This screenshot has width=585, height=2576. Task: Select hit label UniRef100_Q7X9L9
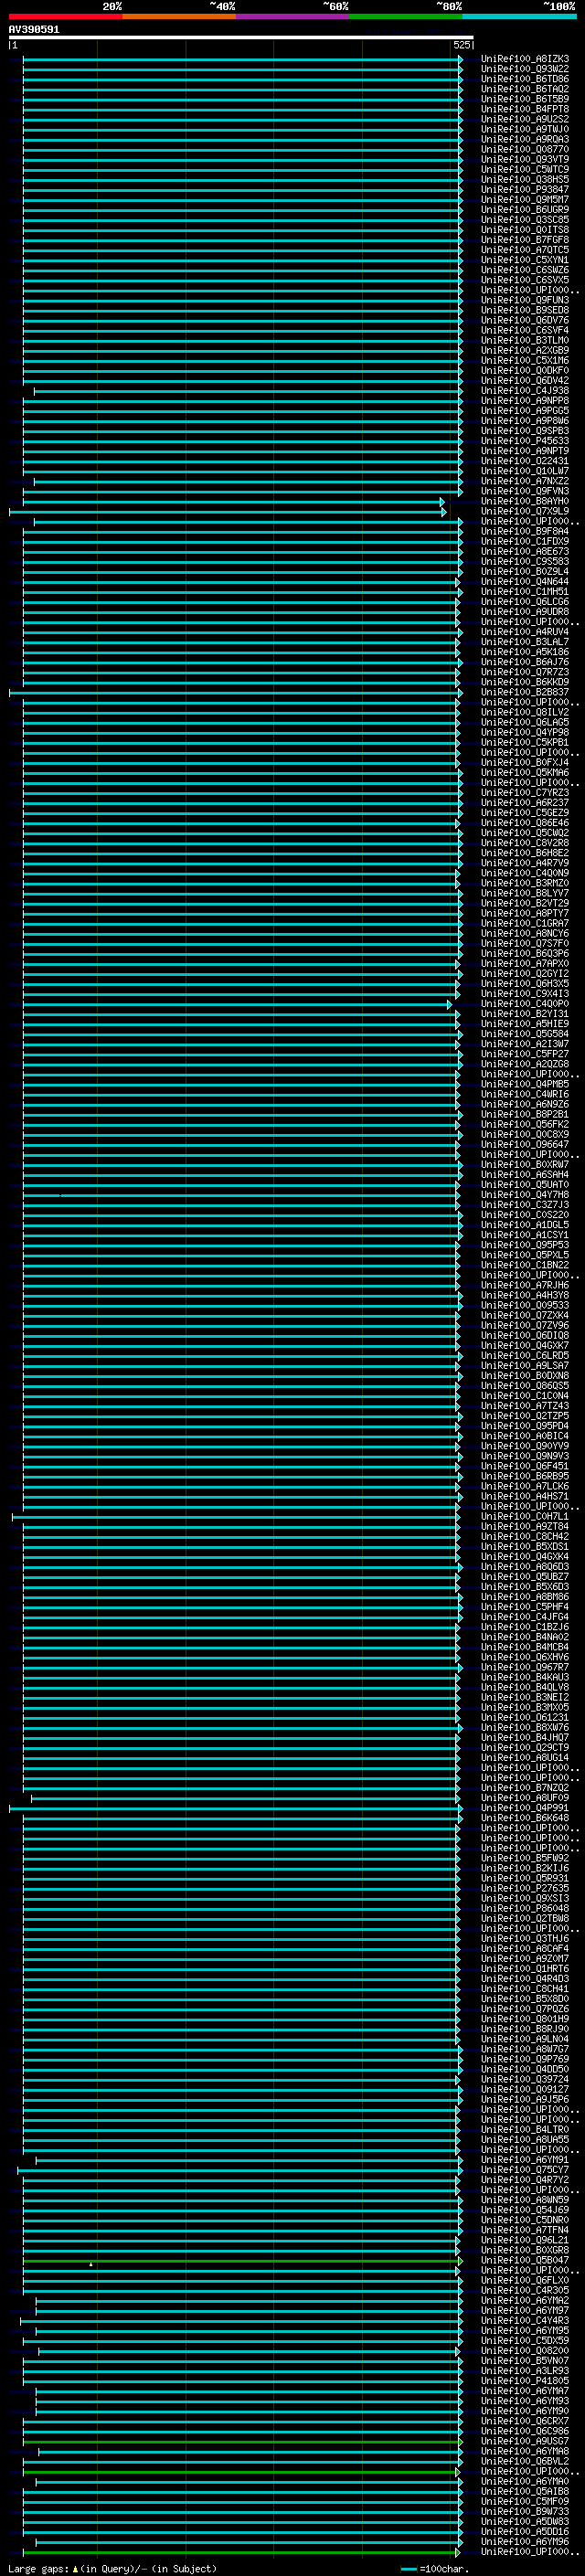[525, 512]
